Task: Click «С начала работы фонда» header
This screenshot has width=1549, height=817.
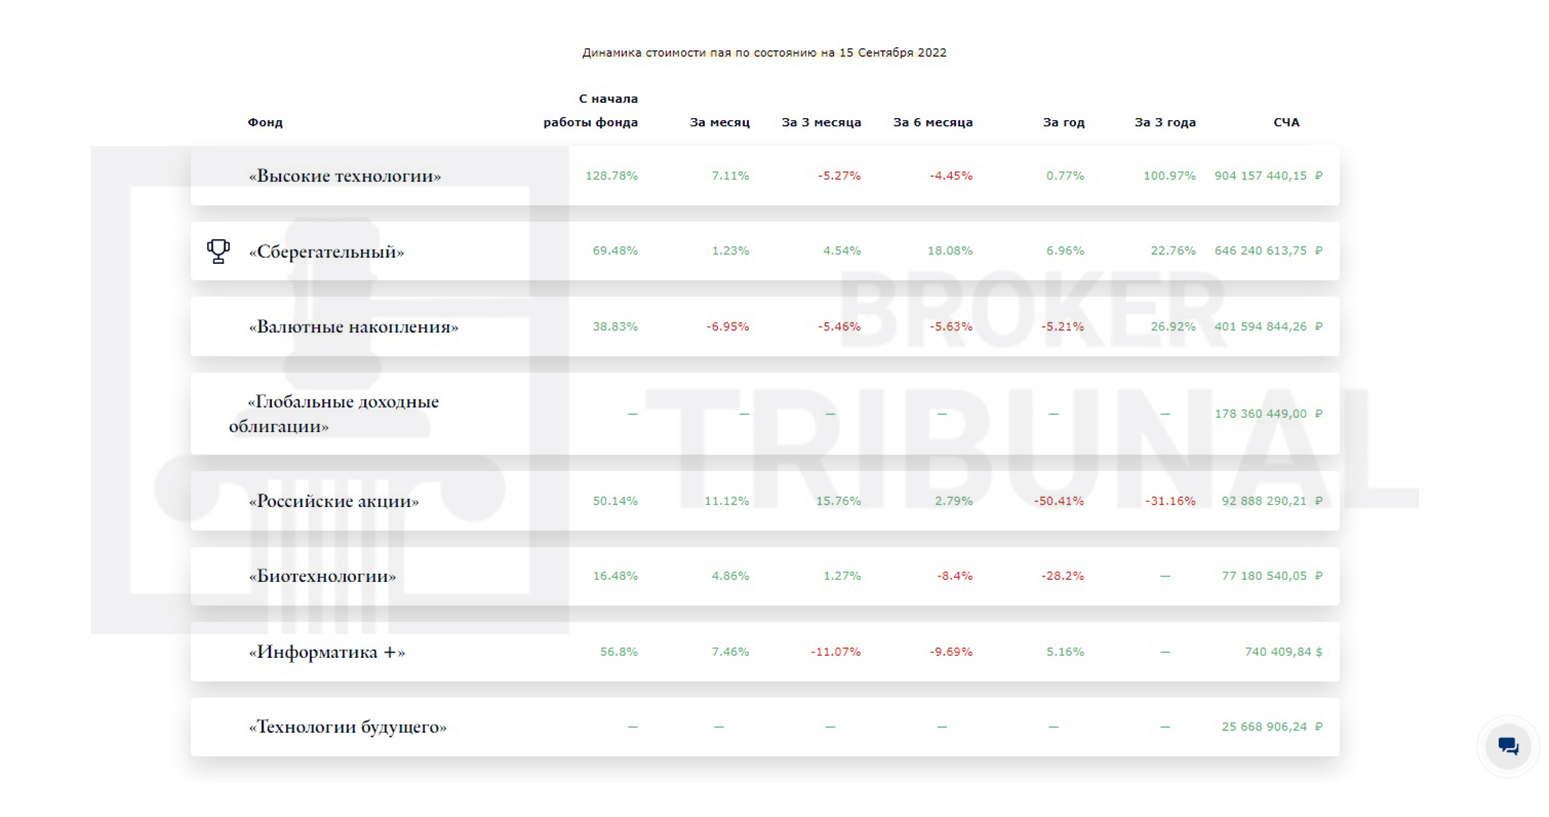Action: (590, 110)
